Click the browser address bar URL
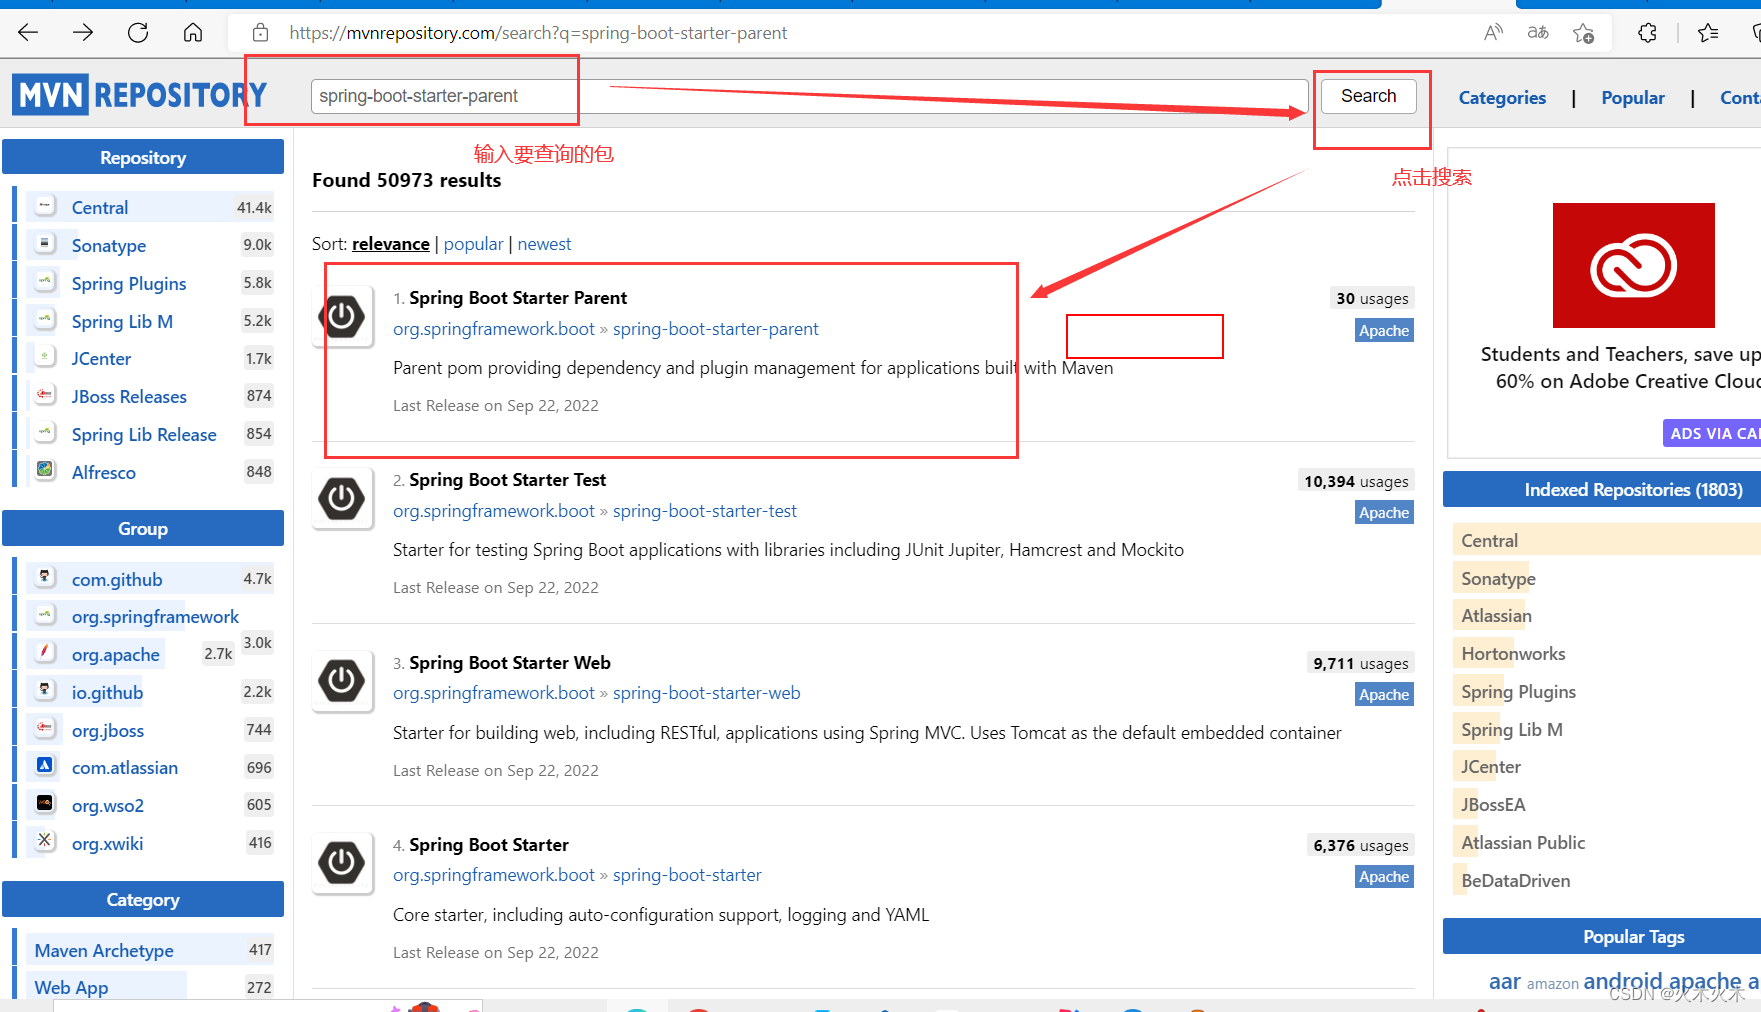 pyautogui.click(x=538, y=33)
